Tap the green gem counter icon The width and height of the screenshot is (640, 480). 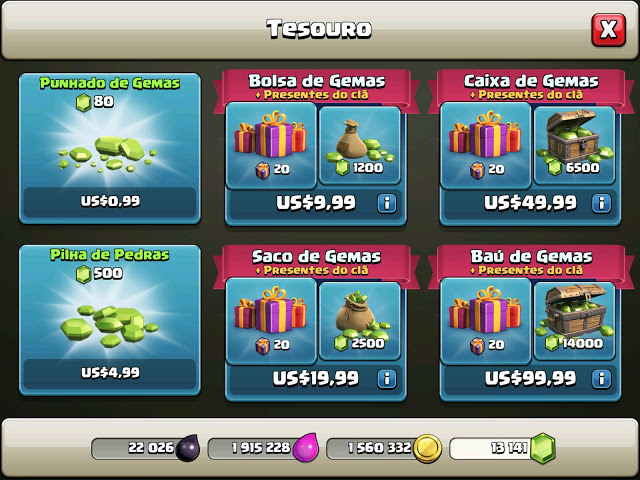pos(542,448)
